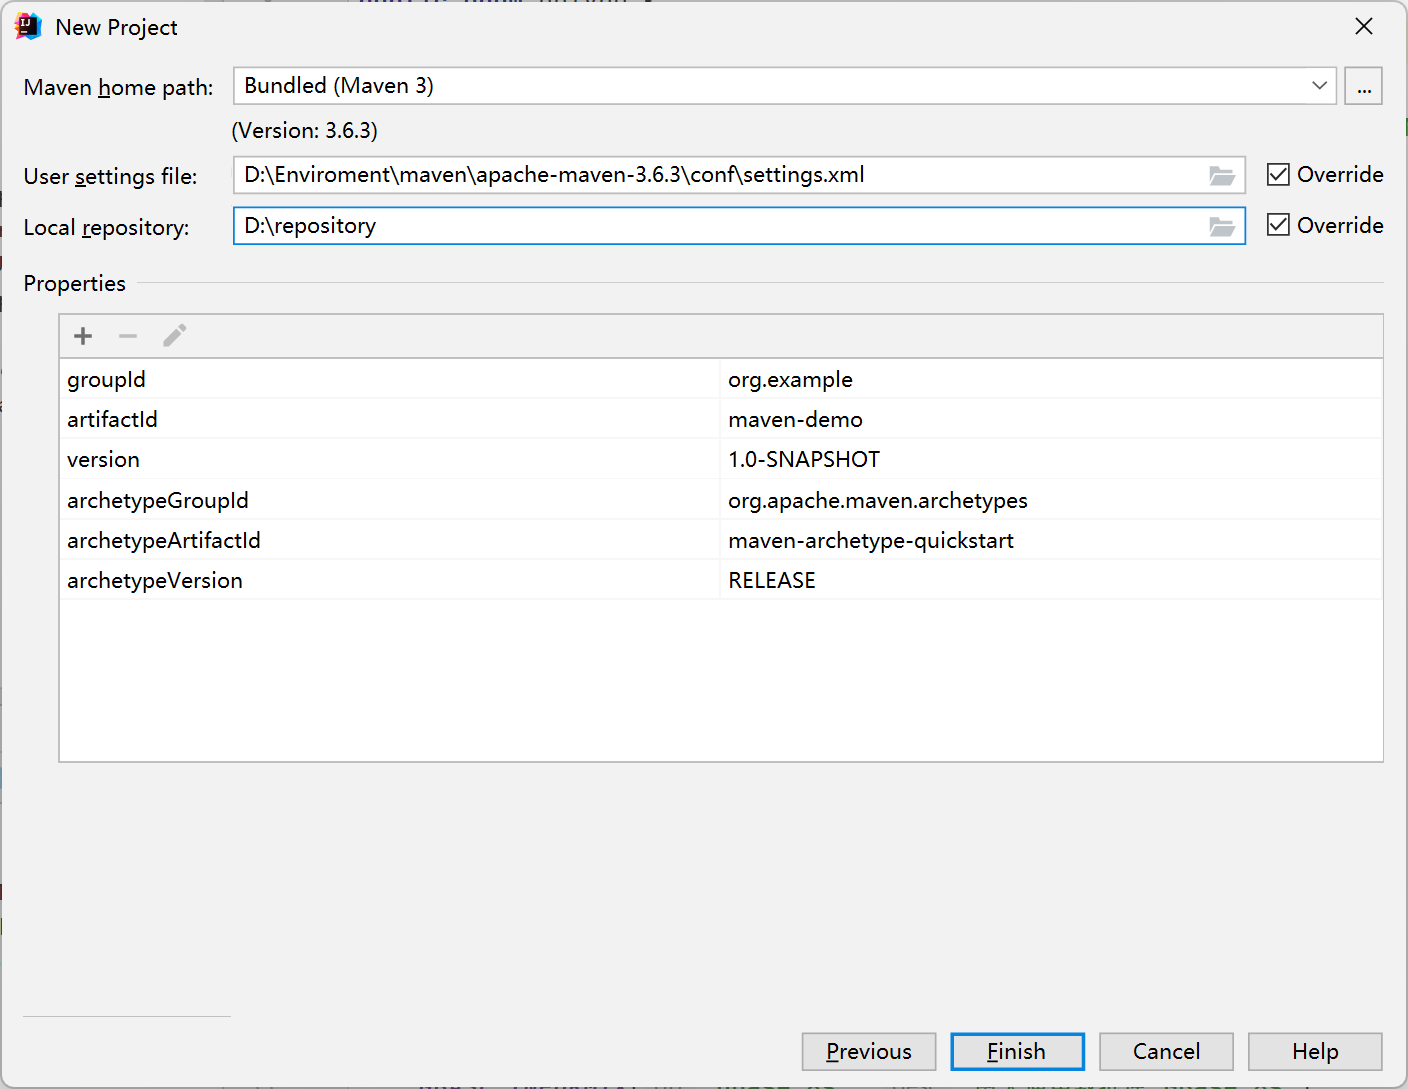
Task: Select the archetypeVersion property row
Action: (390, 581)
